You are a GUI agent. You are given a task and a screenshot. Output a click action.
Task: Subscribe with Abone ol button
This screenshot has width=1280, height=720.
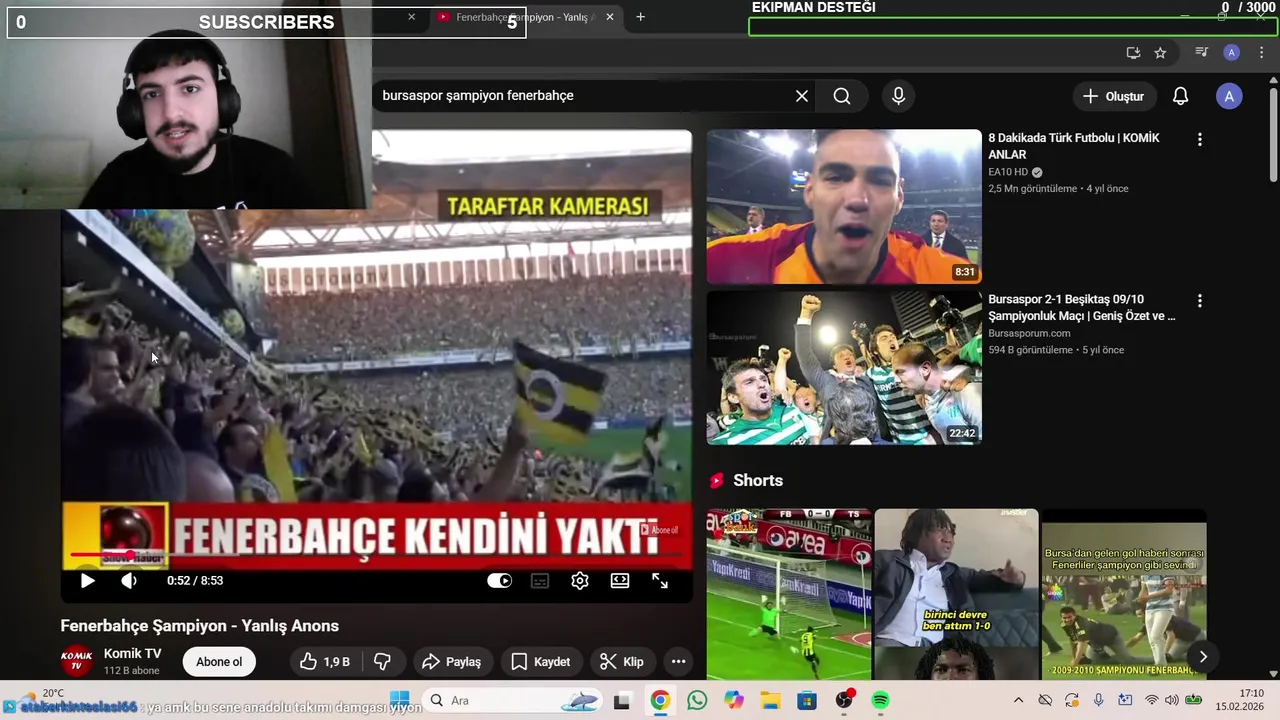(219, 662)
